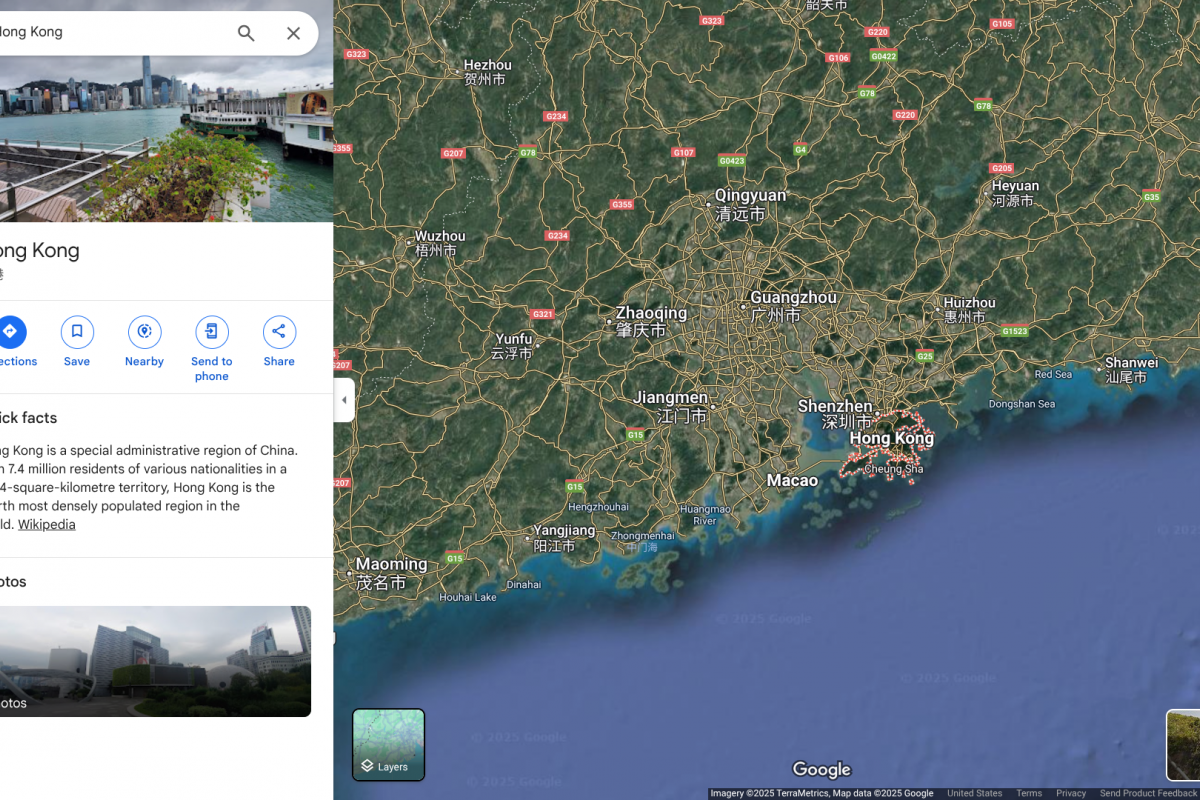
Task: Open the Terms link in footer
Action: 1029,793
